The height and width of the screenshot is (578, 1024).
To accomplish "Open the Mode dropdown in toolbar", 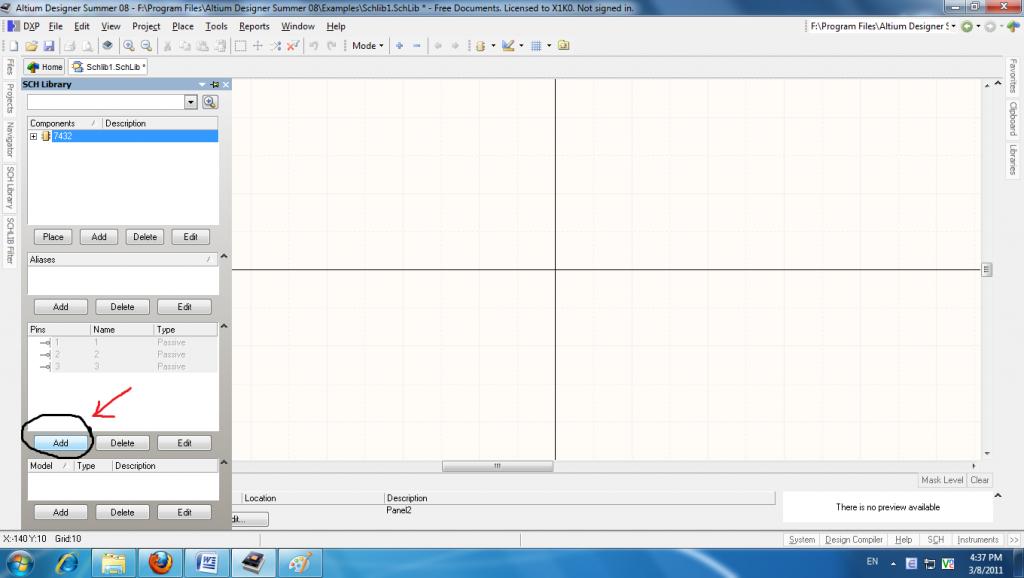I will [368, 46].
